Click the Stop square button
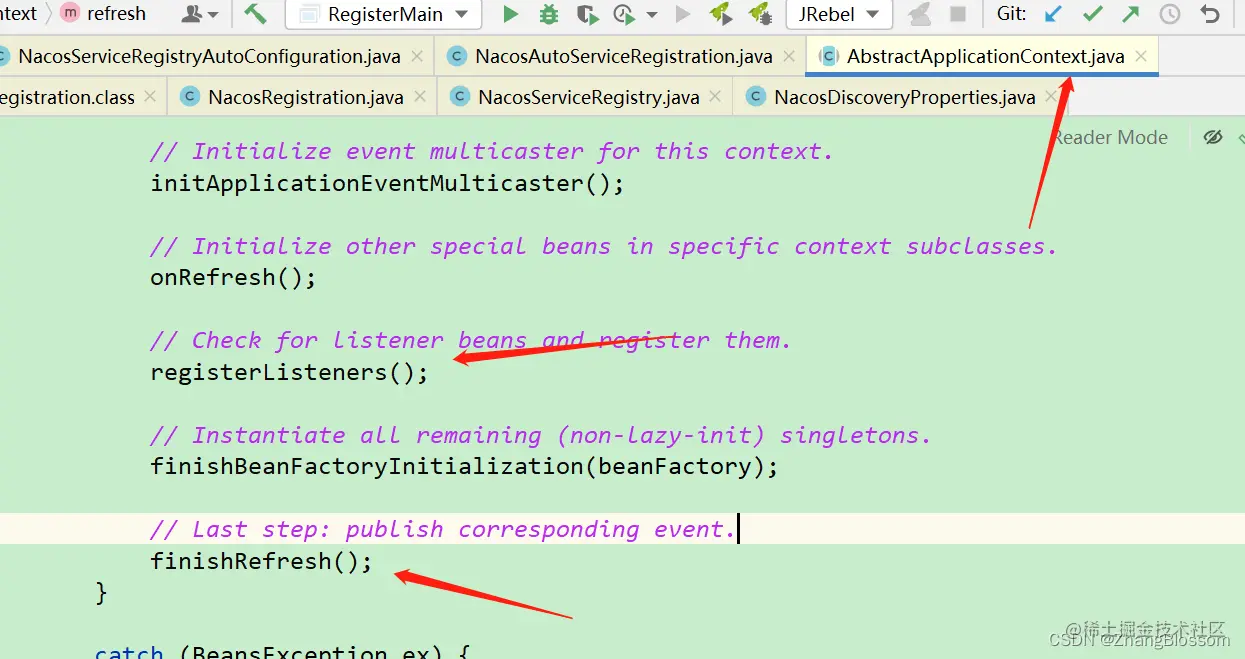The width and height of the screenshot is (1245, 659). [957, 14]
